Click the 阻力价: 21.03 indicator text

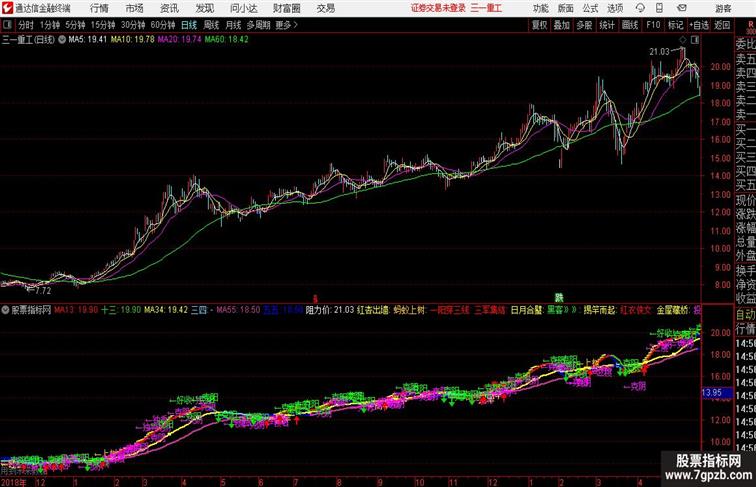click(x=330, y=310)
